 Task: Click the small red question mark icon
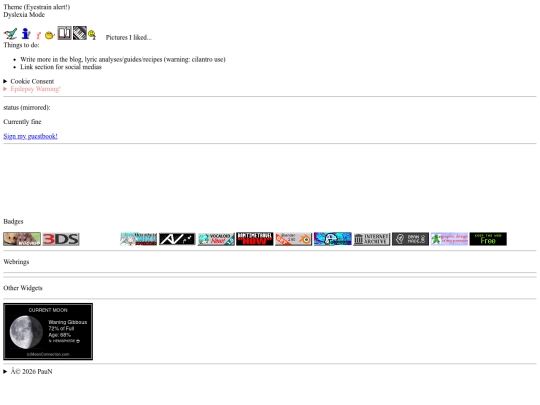point(38,35)
